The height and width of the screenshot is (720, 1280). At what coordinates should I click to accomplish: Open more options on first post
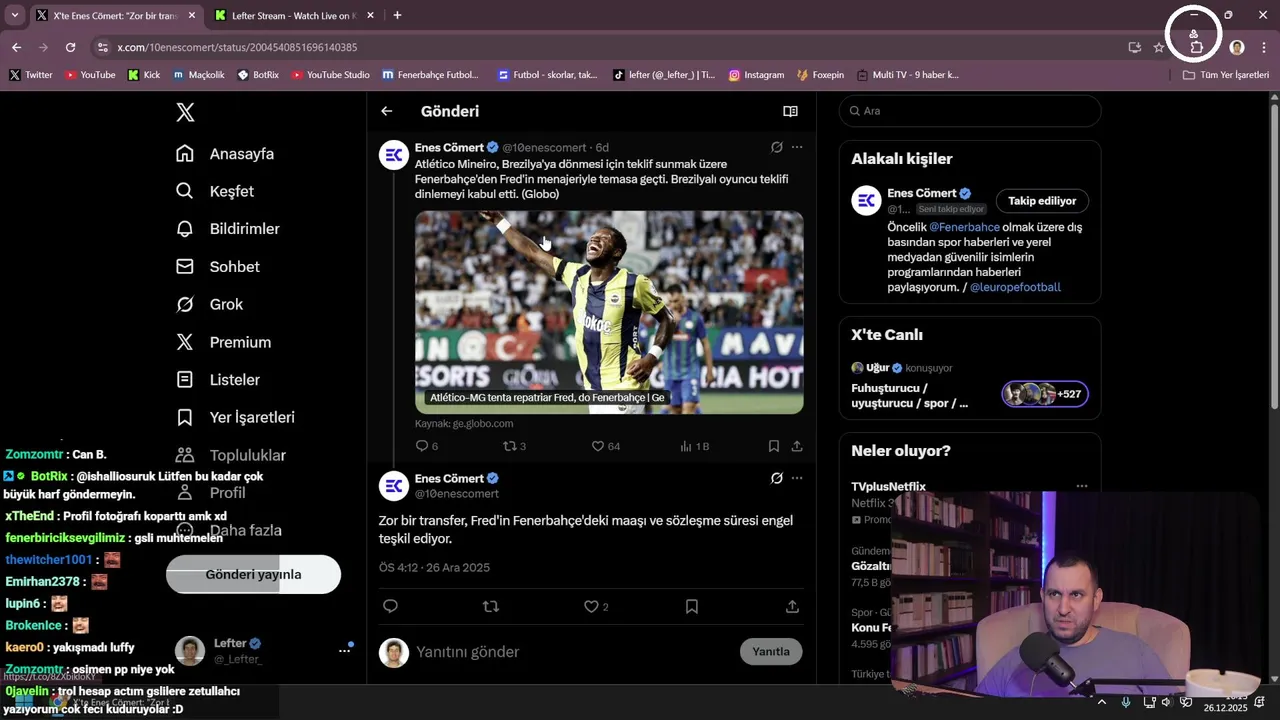click(797, 147)
